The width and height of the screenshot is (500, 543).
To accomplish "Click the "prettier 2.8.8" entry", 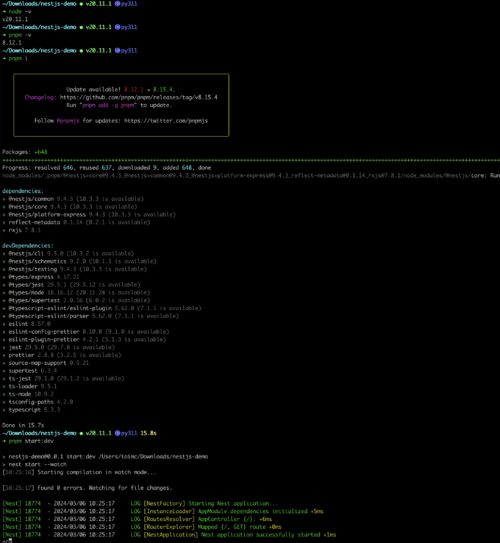I will 62,355.
